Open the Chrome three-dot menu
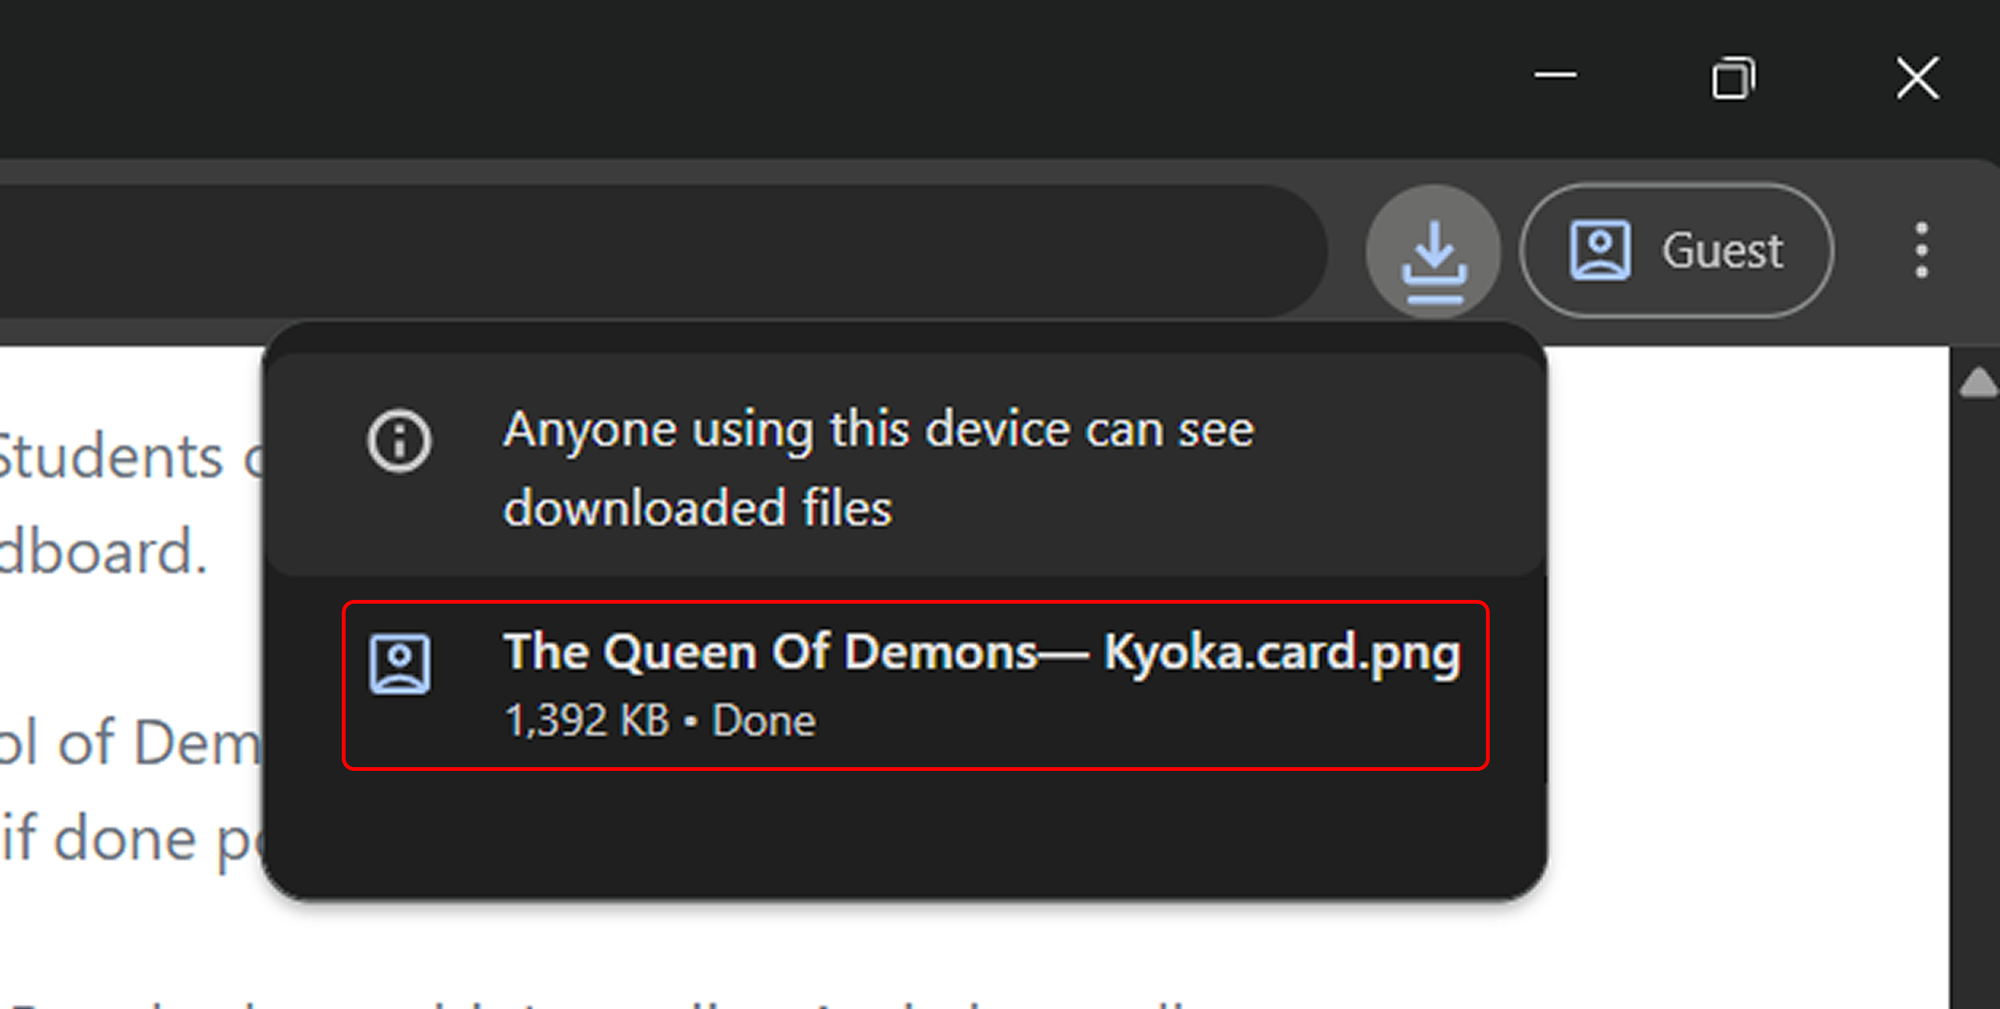Screen dimensions: 2000x1009 1921,251
